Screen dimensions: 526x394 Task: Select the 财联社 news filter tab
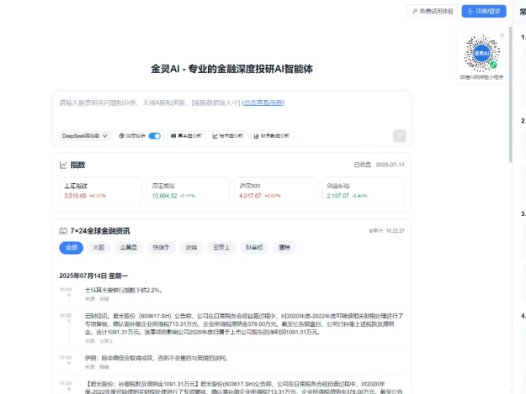point(254,247)
